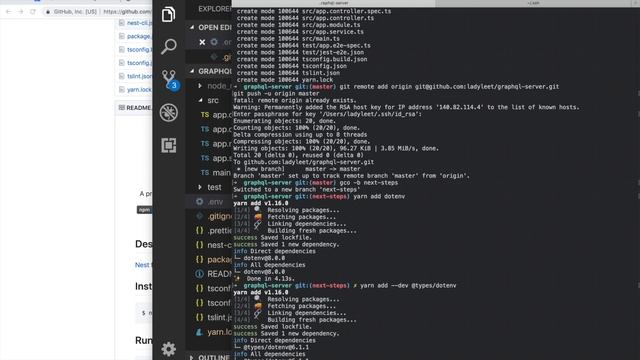Open package.json link on GitHub page
This screenshot has width=640, height=360.
point(139,36)
